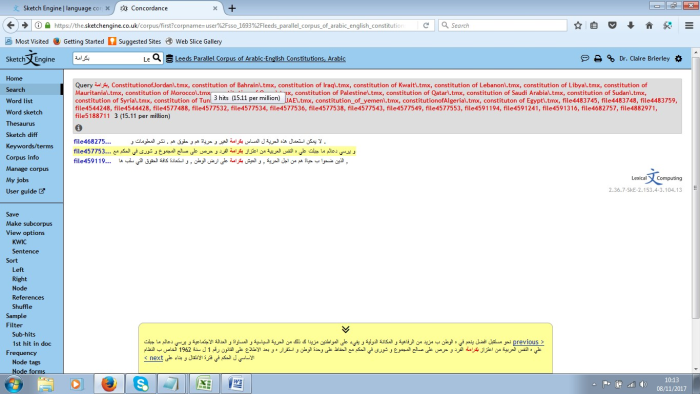
Task: Switch to Sketch Engine language corpus tab
Action: (61, 8)
